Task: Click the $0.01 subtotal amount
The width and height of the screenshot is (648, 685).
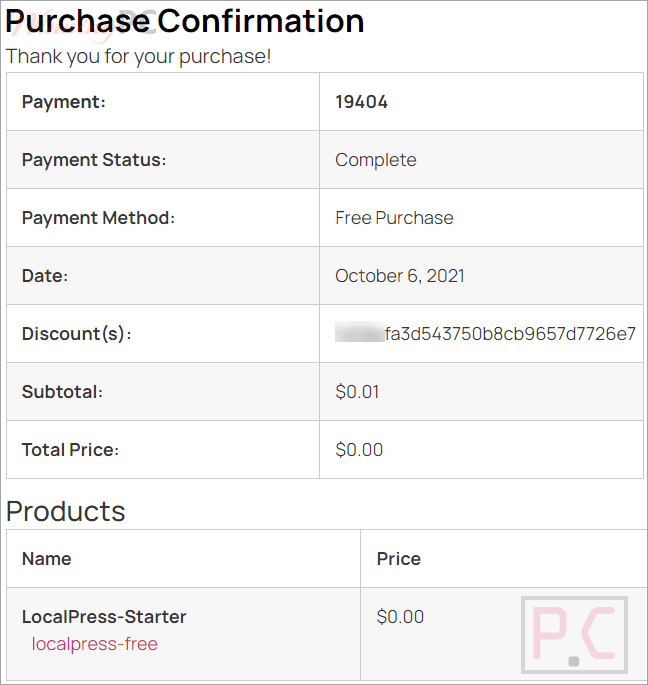Action: coord(357,392)
